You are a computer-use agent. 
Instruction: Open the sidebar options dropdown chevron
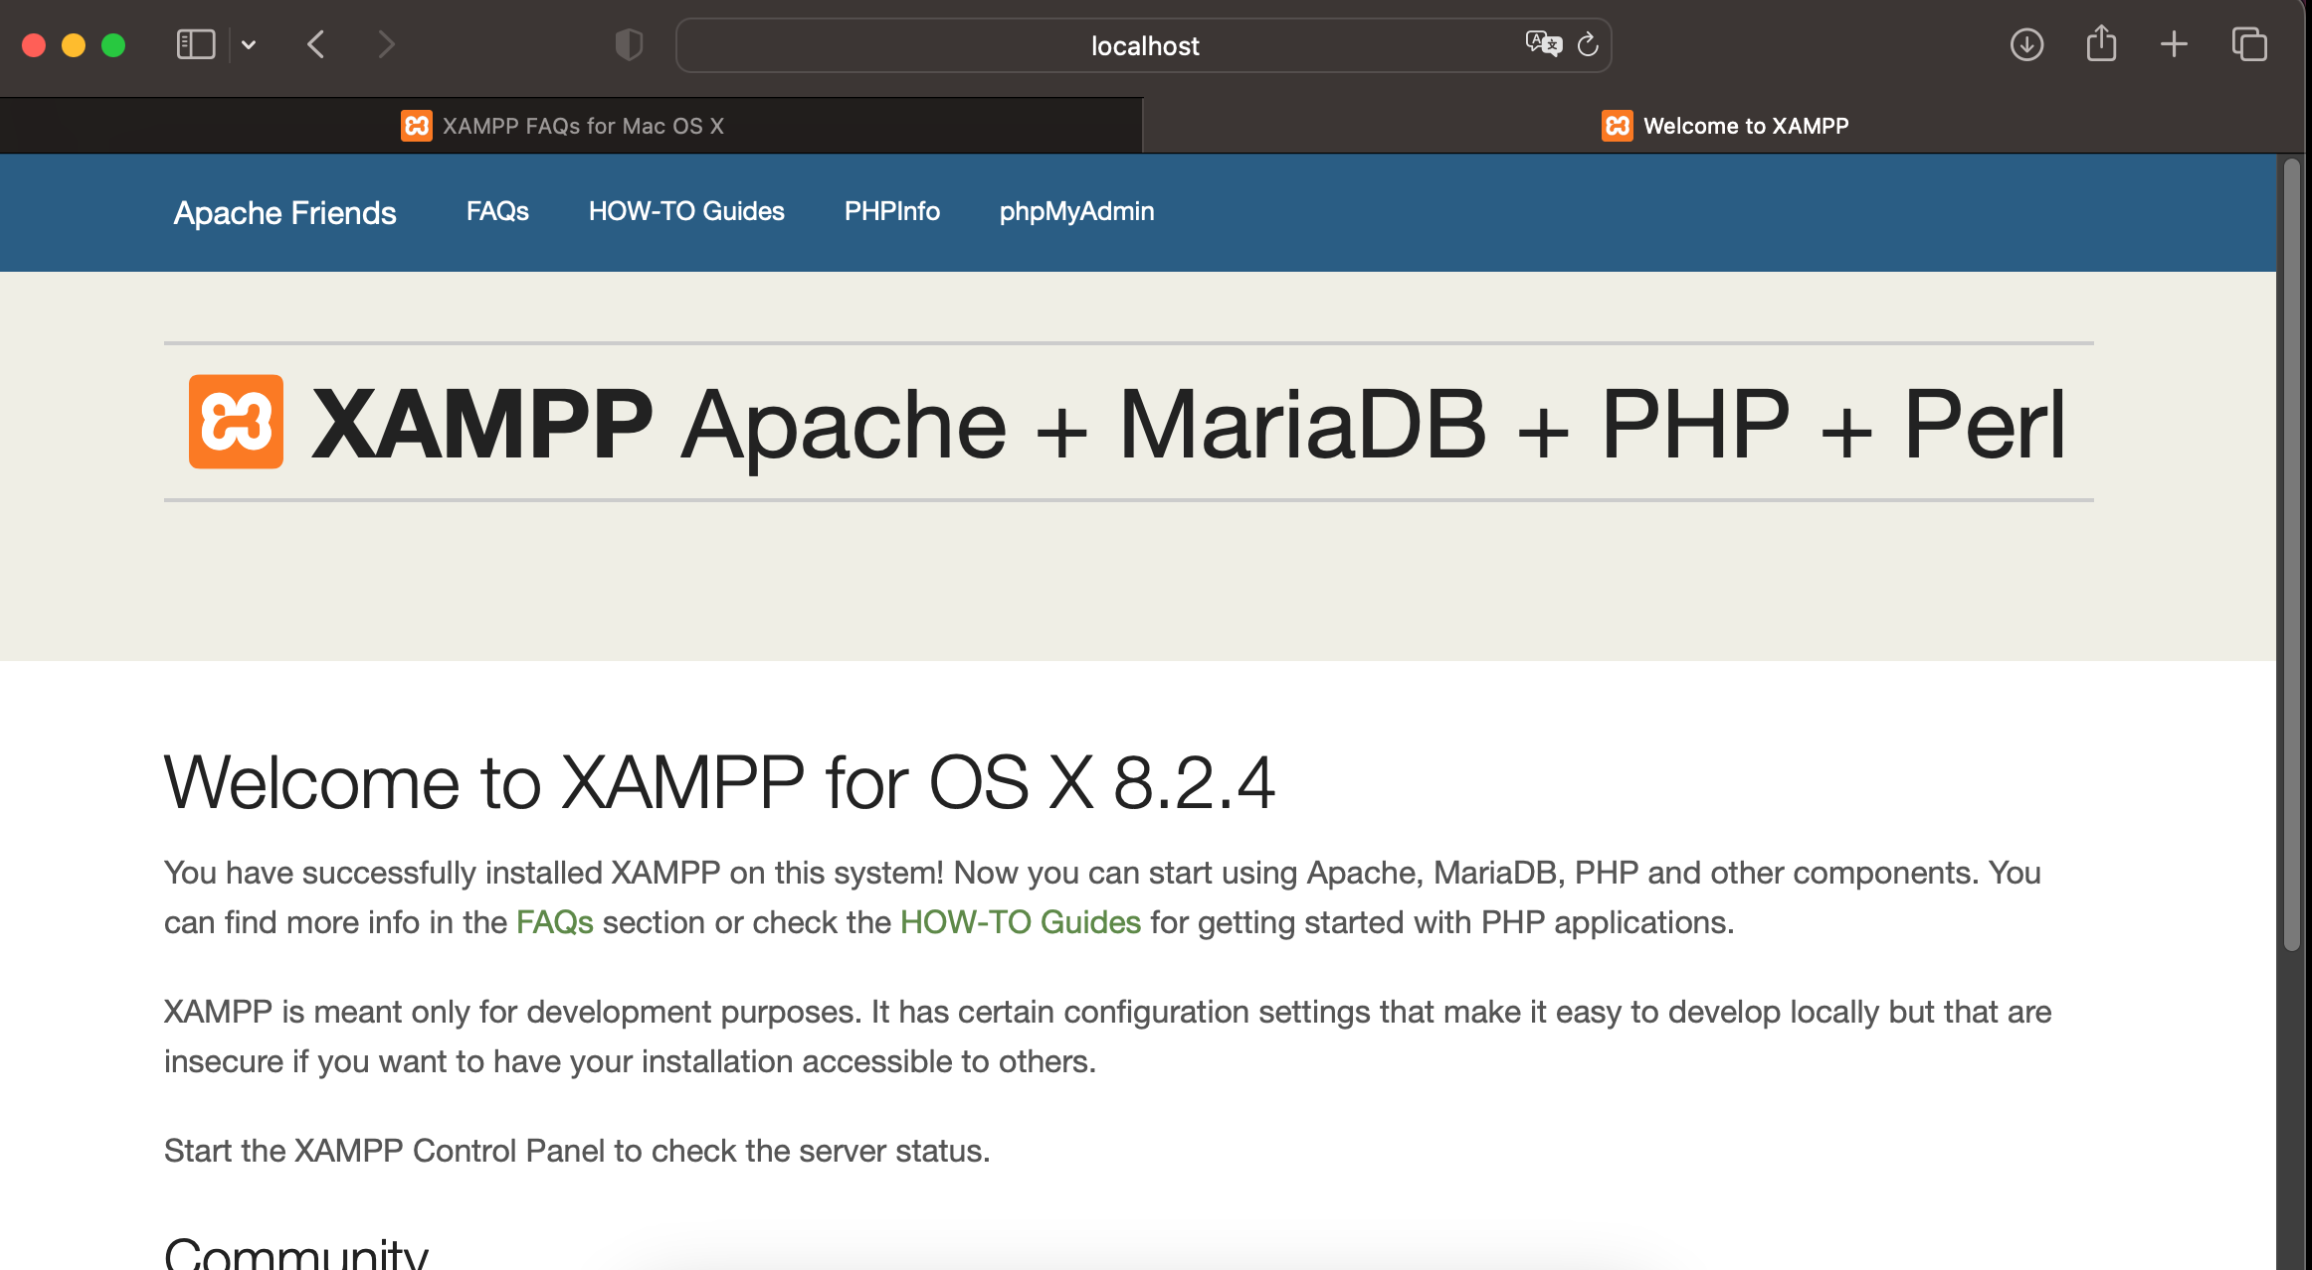[x=249, y=45]
